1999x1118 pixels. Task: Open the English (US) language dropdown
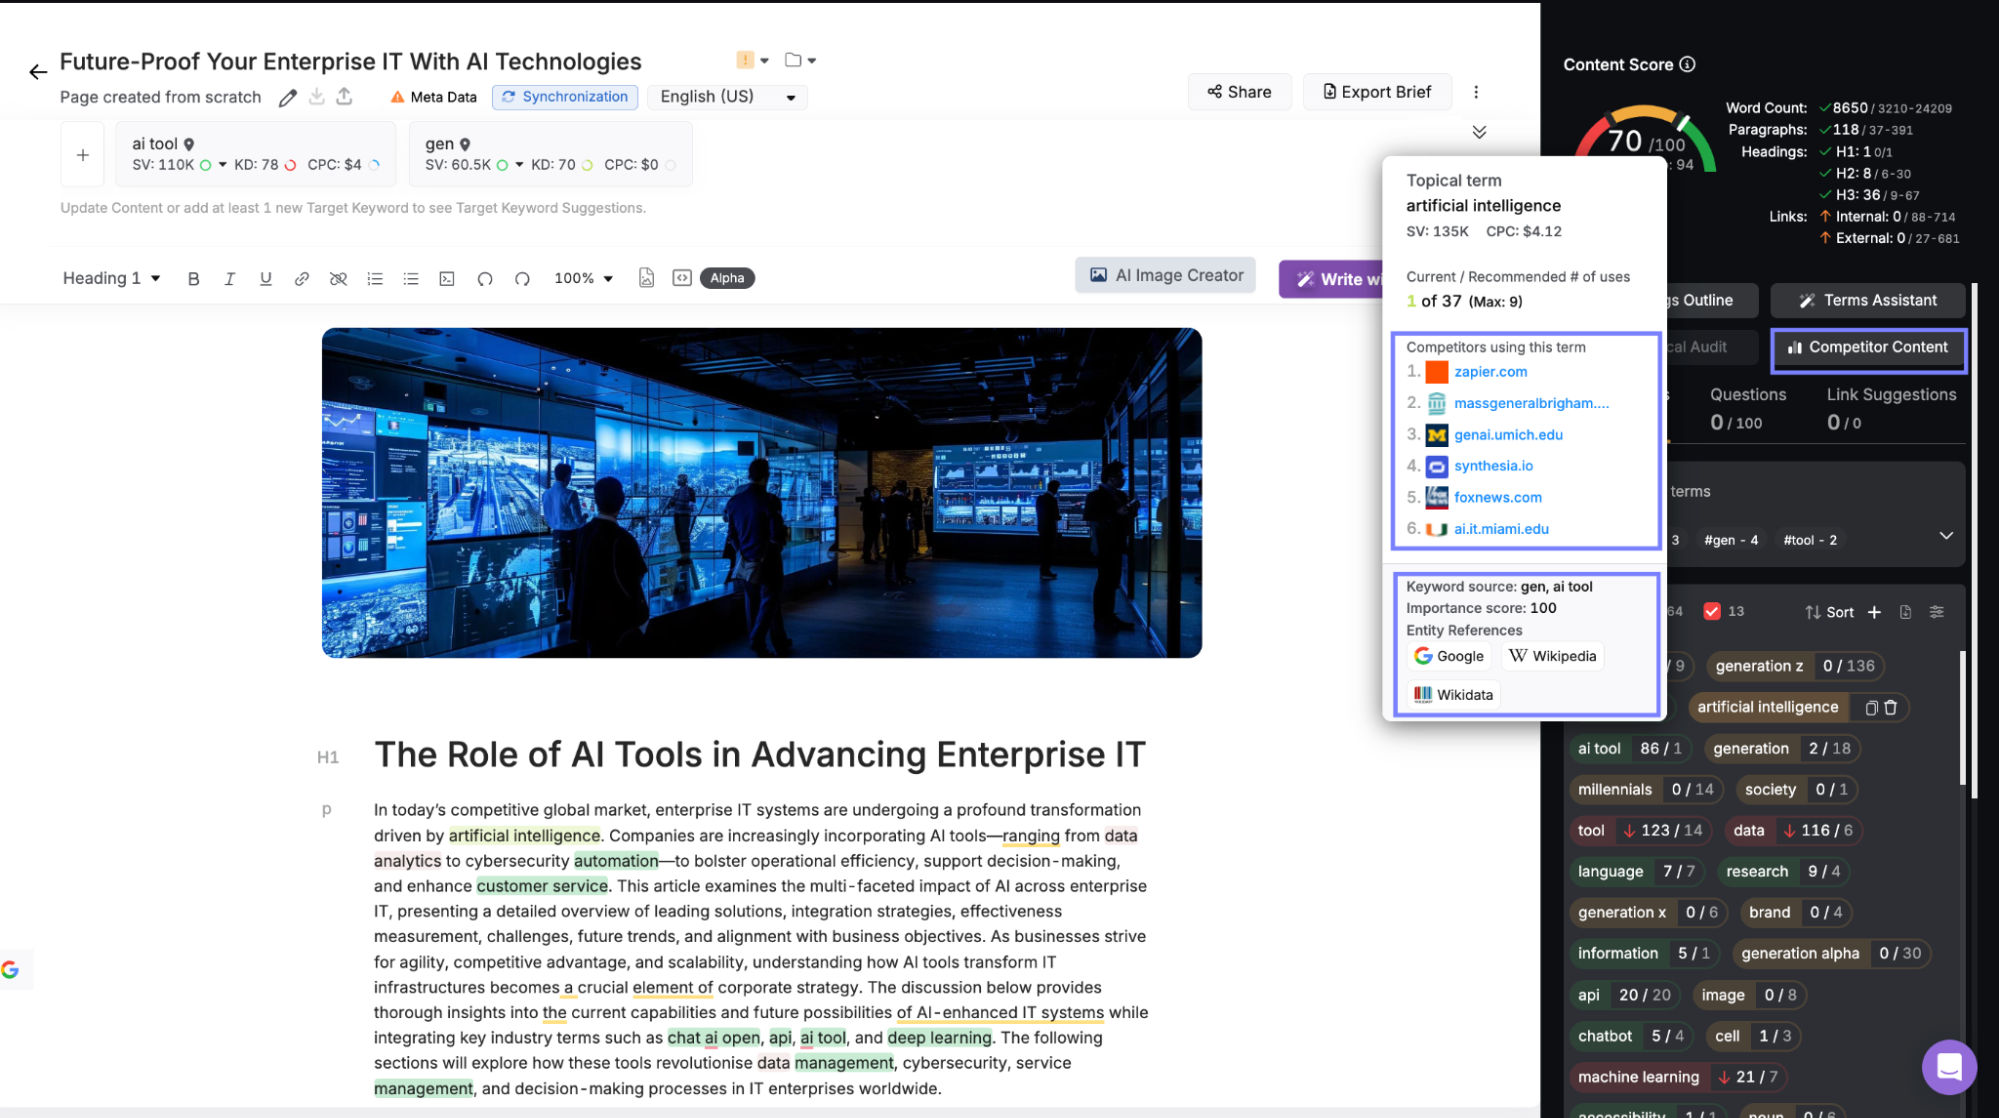[727, 97]
